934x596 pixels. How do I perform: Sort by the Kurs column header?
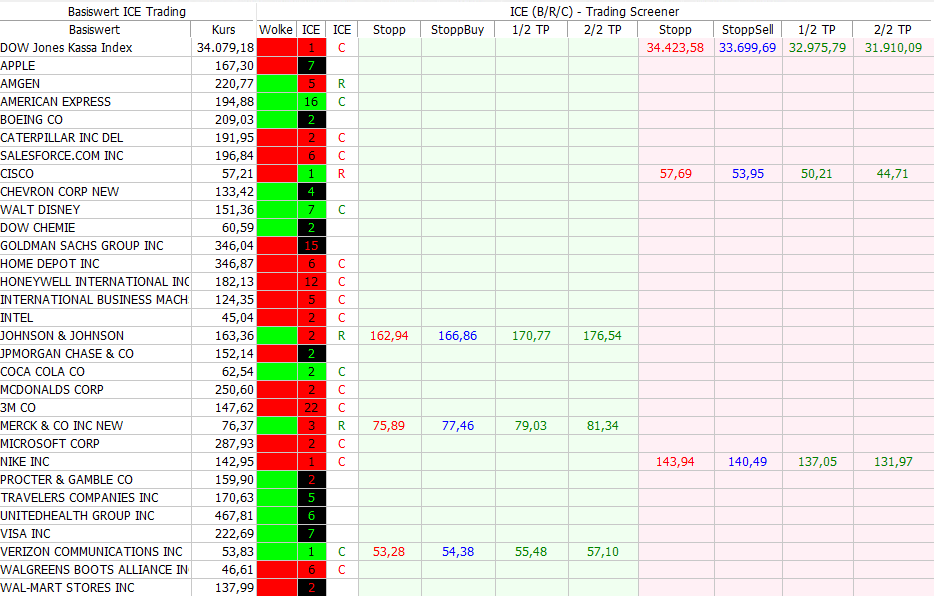coord(223,30)
